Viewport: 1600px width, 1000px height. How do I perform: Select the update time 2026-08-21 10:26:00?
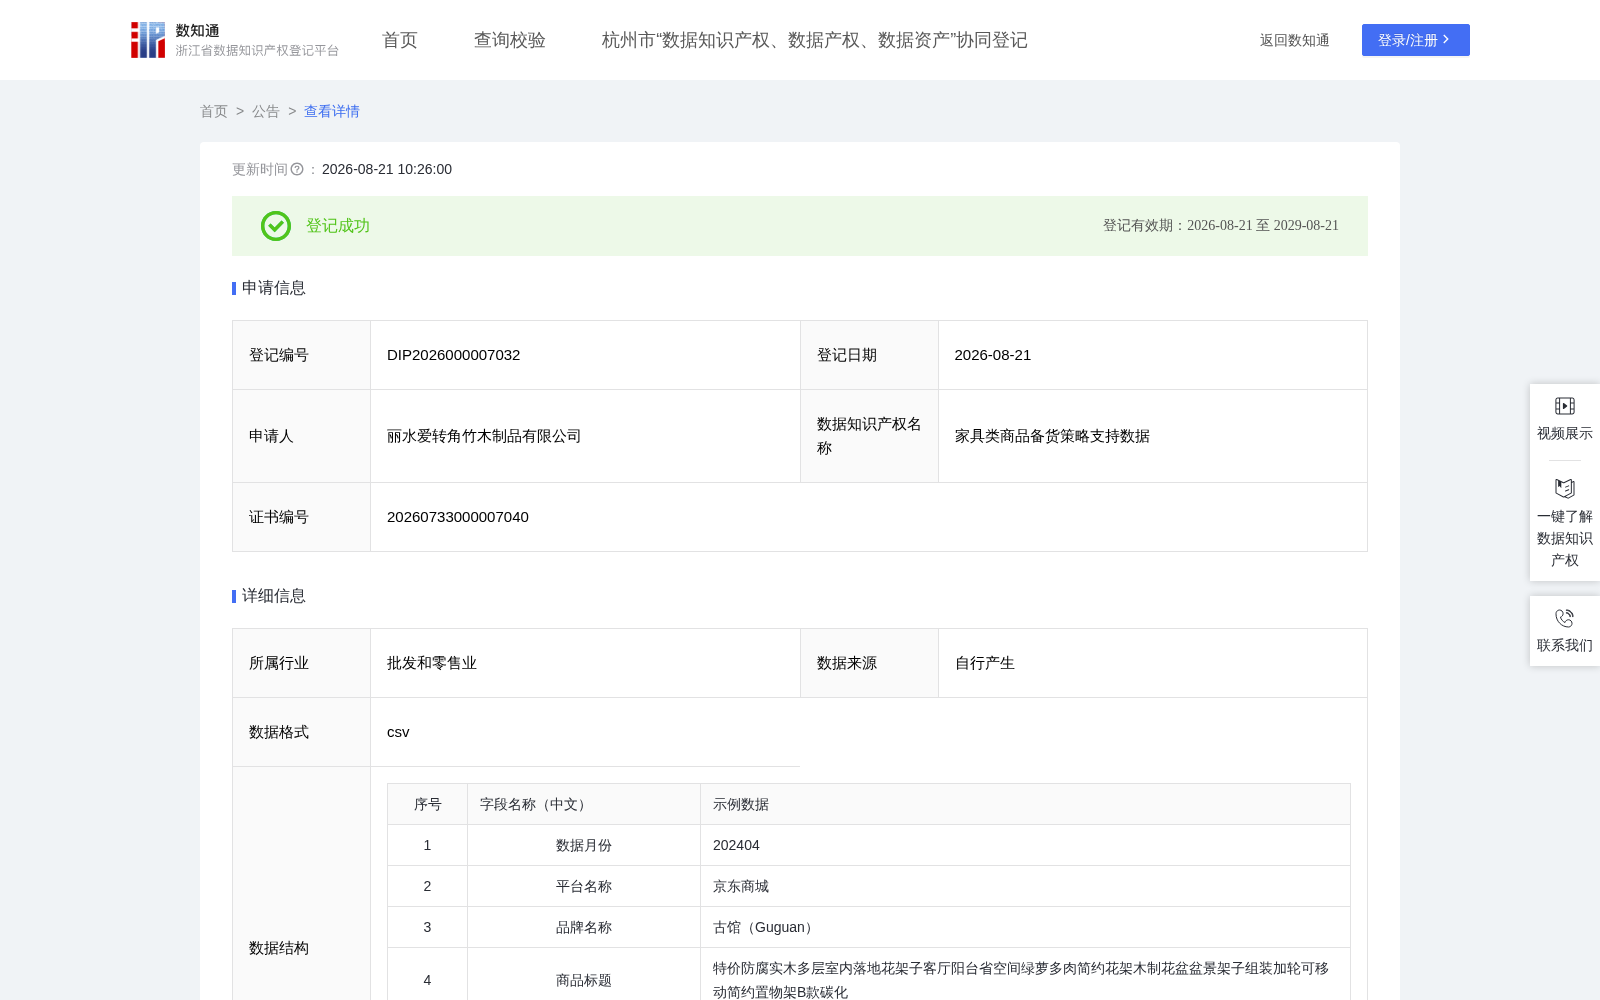(x=387, y=170)
